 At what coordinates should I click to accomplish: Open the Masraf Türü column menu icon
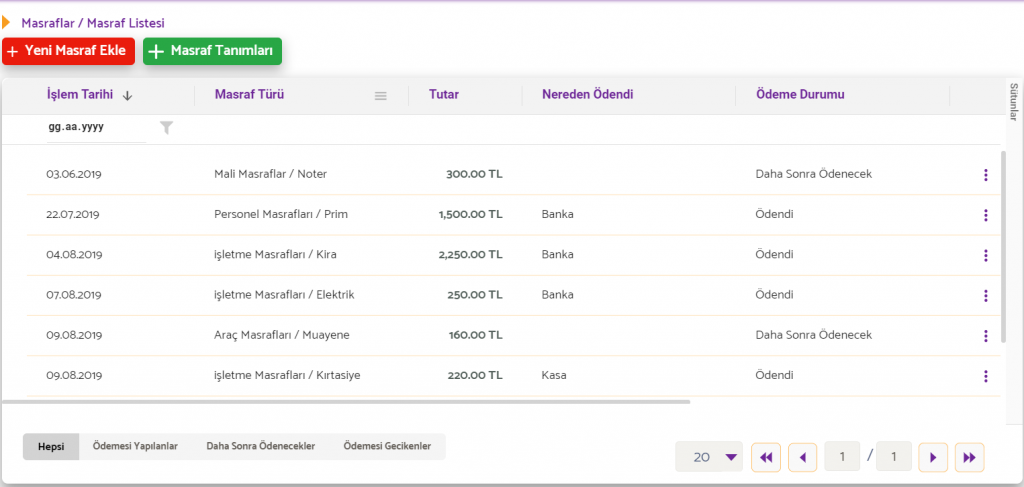point(380,96)
